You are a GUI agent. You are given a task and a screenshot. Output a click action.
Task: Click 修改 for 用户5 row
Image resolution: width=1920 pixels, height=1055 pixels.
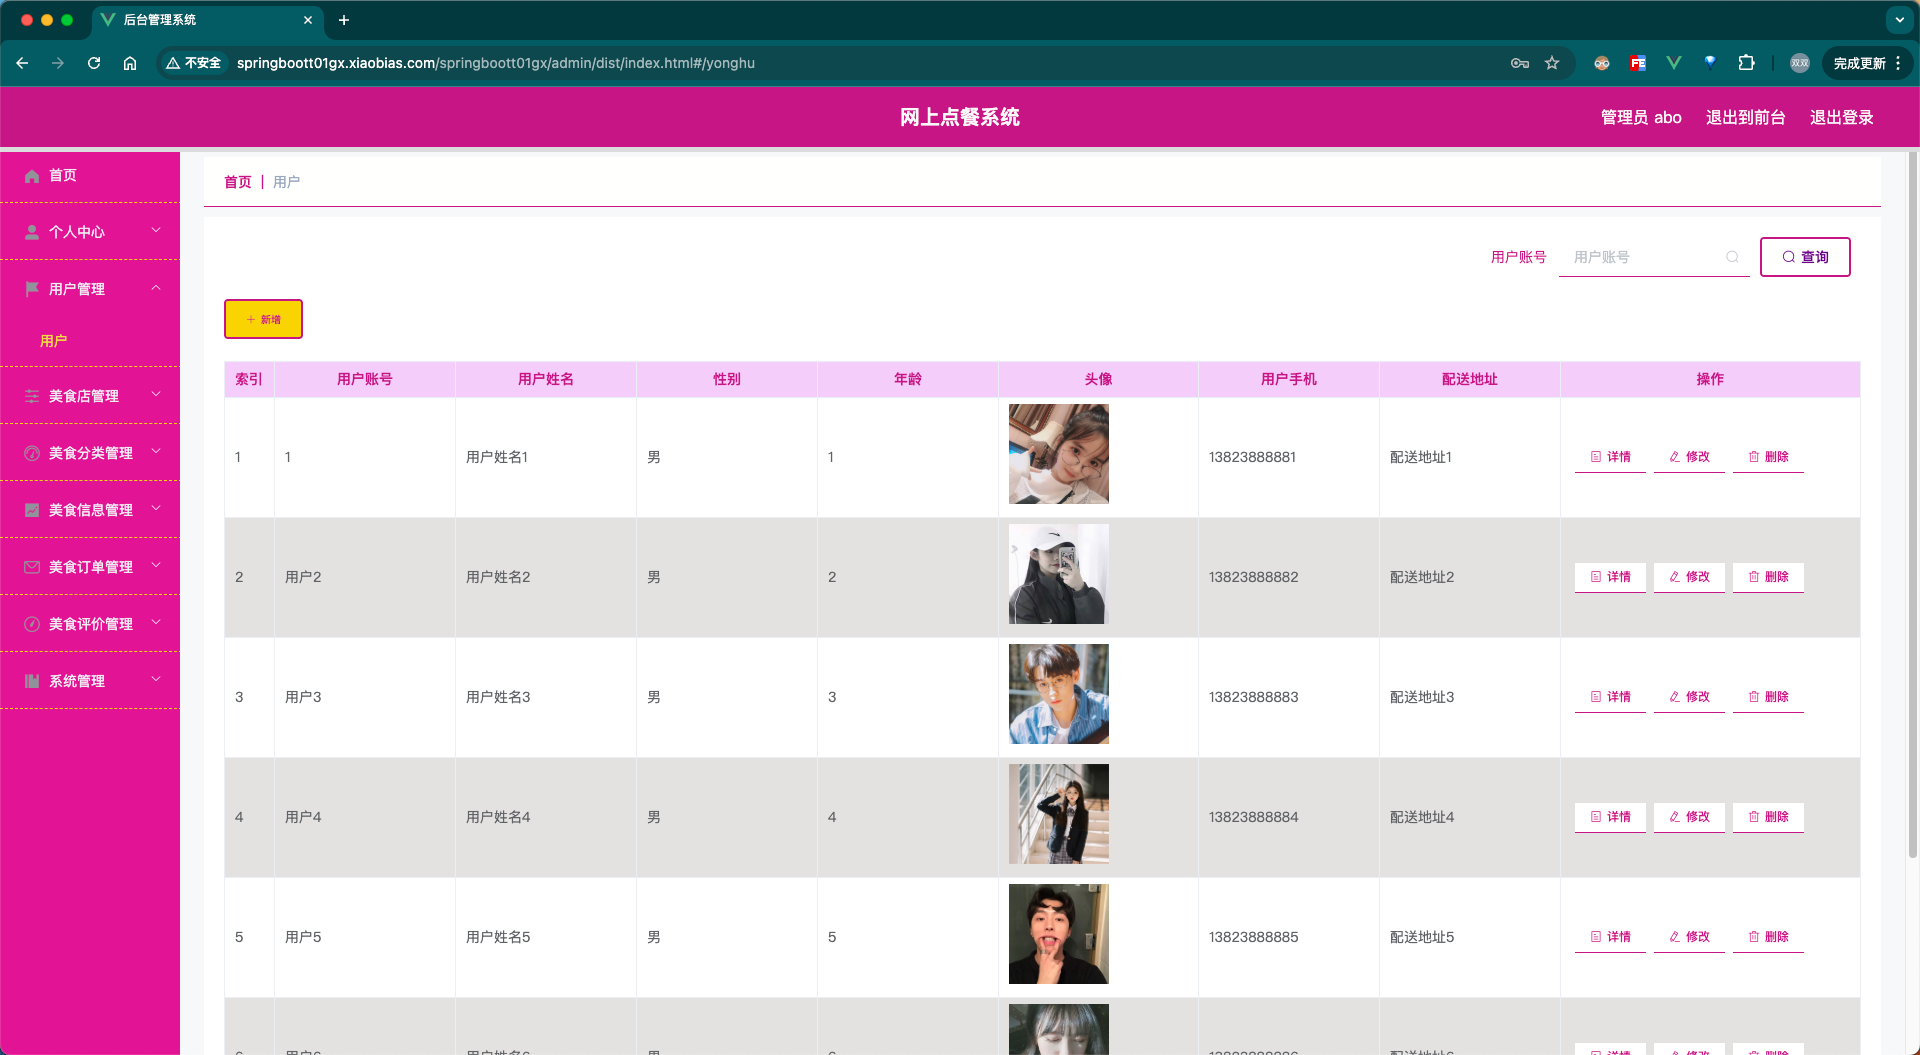pos(1689,937)
